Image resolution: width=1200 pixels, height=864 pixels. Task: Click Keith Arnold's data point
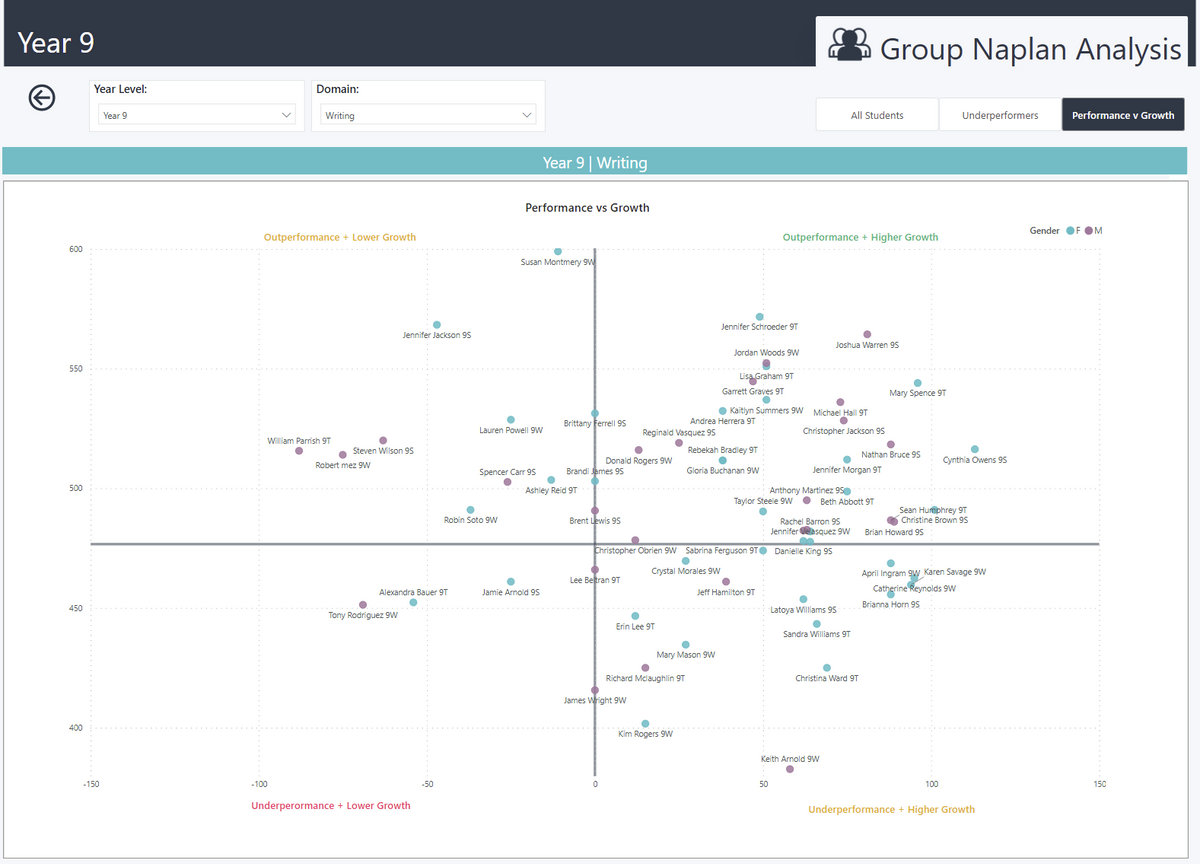click(x=790, y=769)
